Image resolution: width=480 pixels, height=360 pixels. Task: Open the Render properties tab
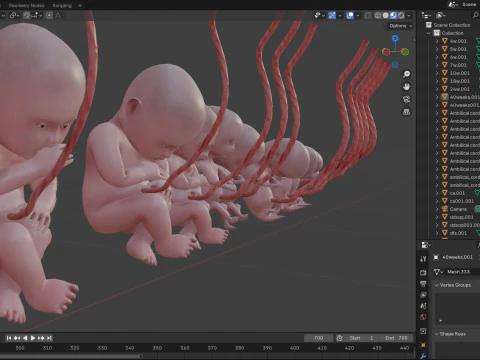(423, 273)
